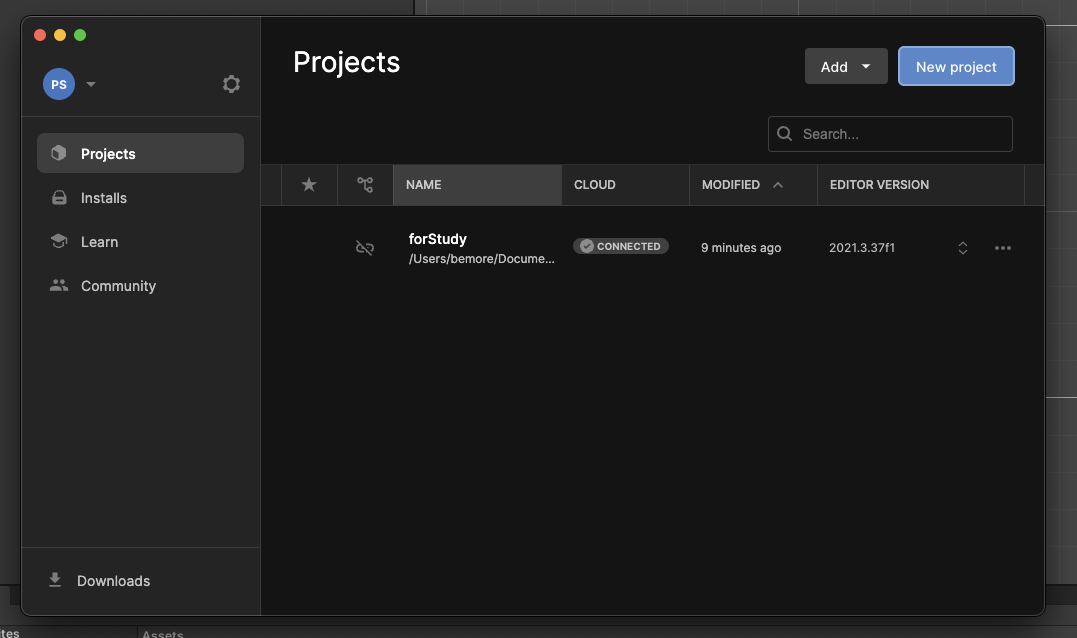Image resolution: width=1077 pixels, height=638 pixels.
Task: Click the PS account avatar
Action: [x=59, y=84]
